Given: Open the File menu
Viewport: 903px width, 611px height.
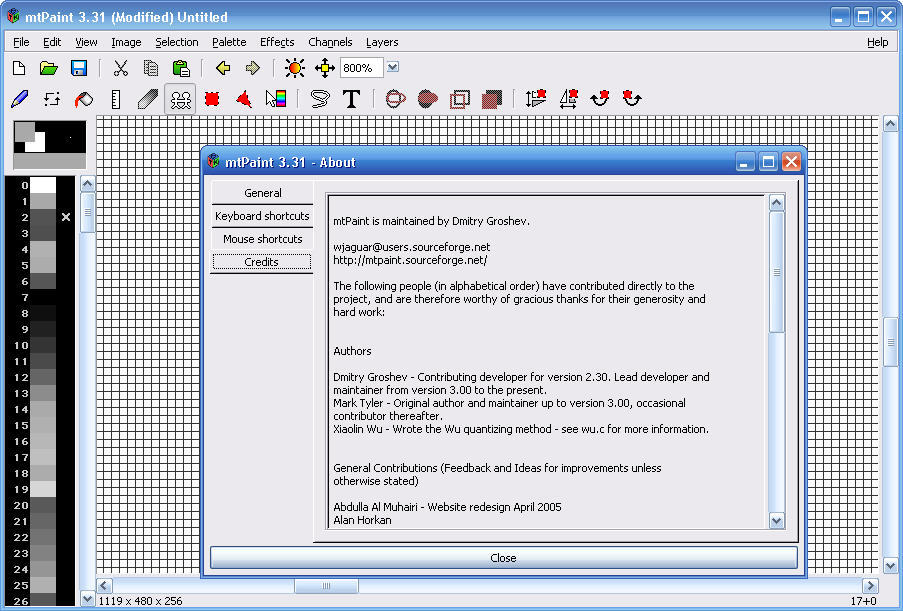Looking at the screenshot, I should pyautogui.click(x=21, y=42).
